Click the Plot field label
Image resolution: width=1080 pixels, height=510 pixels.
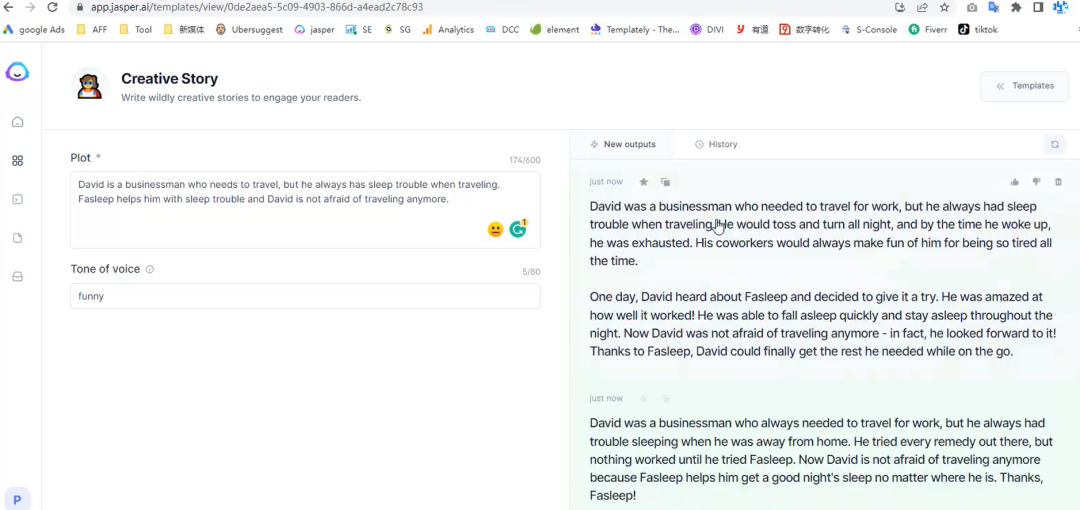tap(81, 158)
